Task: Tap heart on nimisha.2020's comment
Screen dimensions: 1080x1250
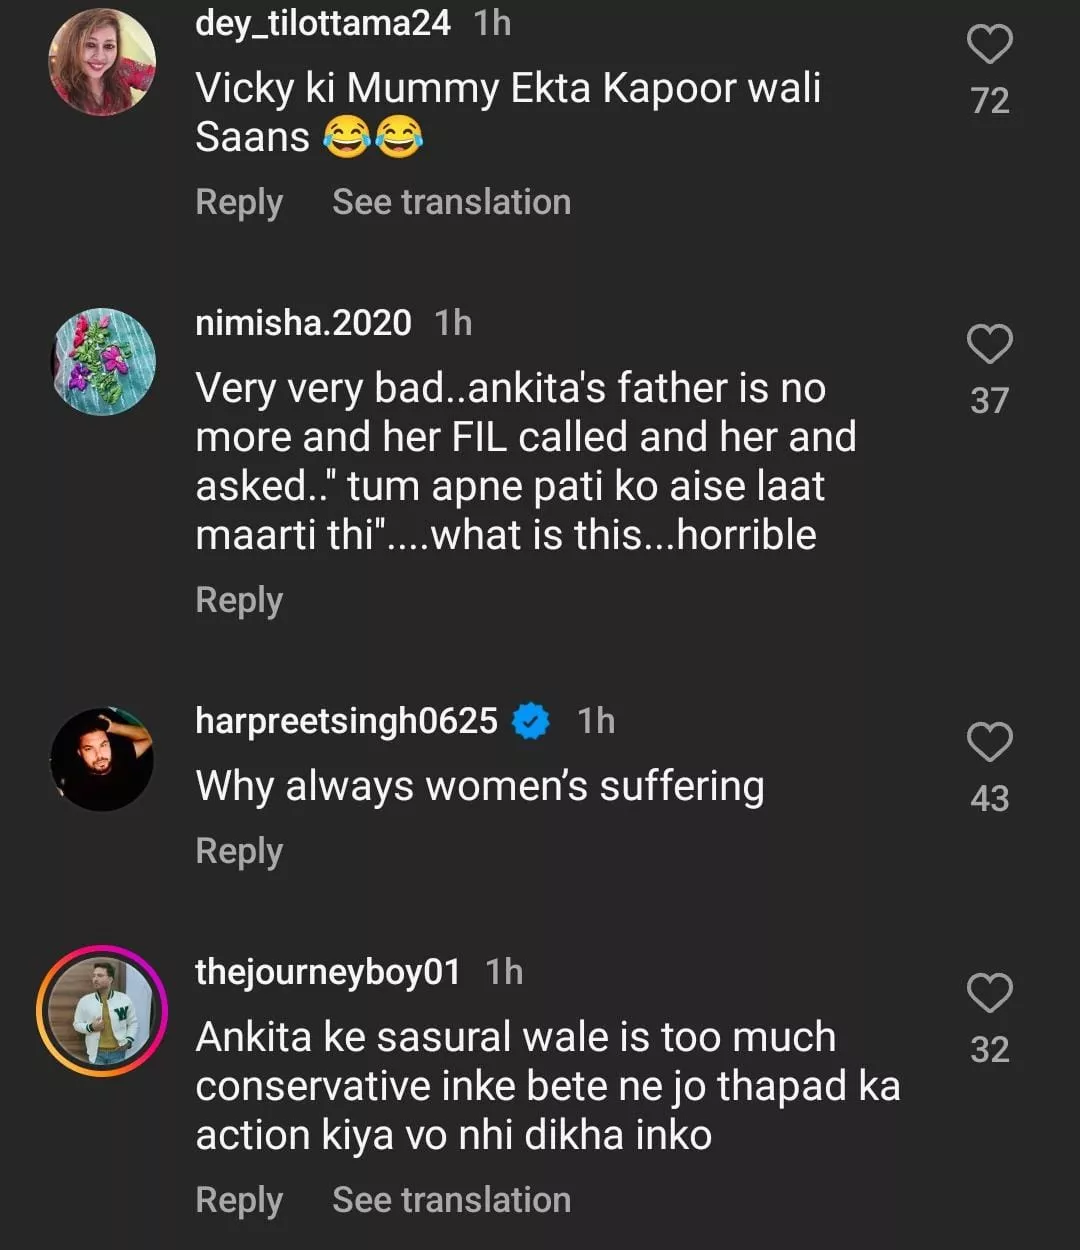Action: click(x=990, y=344)
